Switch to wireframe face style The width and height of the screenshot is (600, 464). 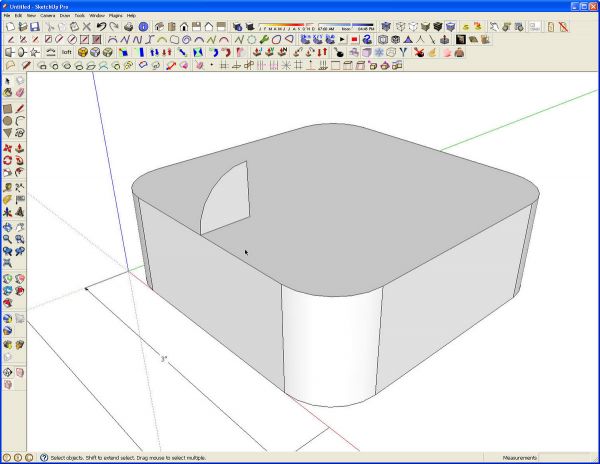click(400, 26)
